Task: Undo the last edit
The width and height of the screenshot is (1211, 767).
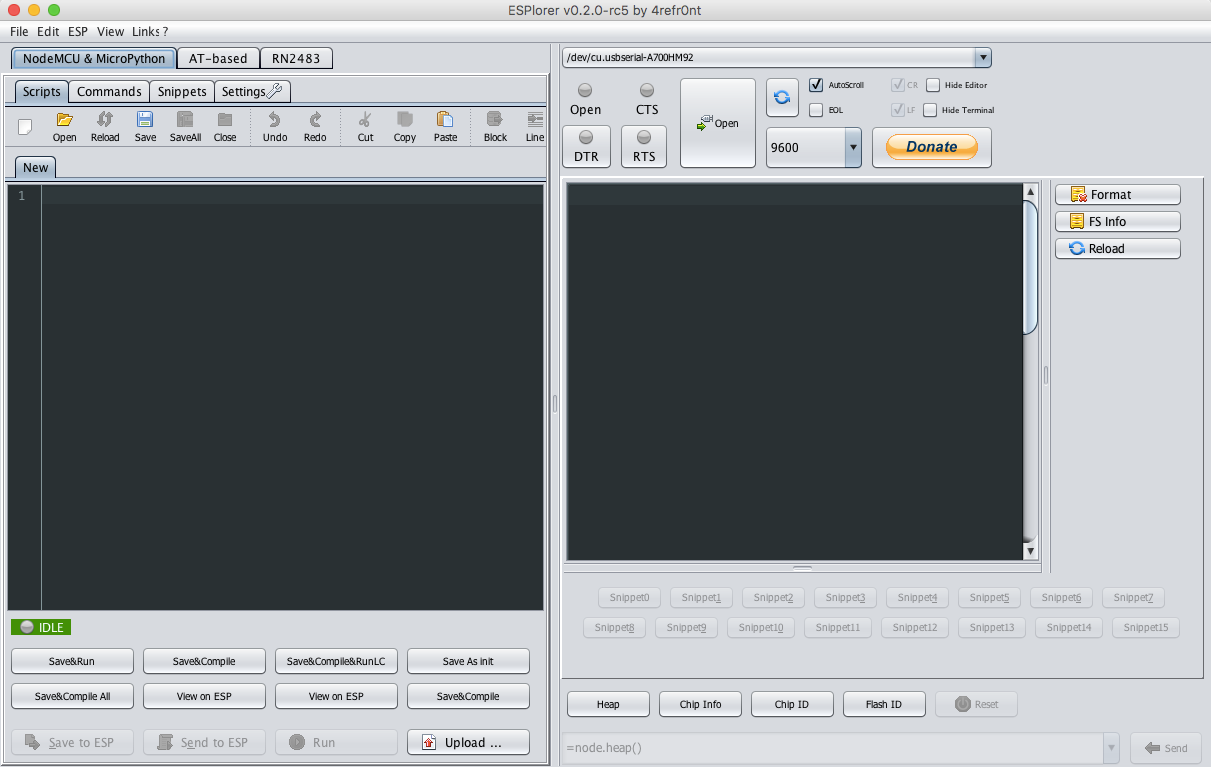Action: (x=275, y=127)
